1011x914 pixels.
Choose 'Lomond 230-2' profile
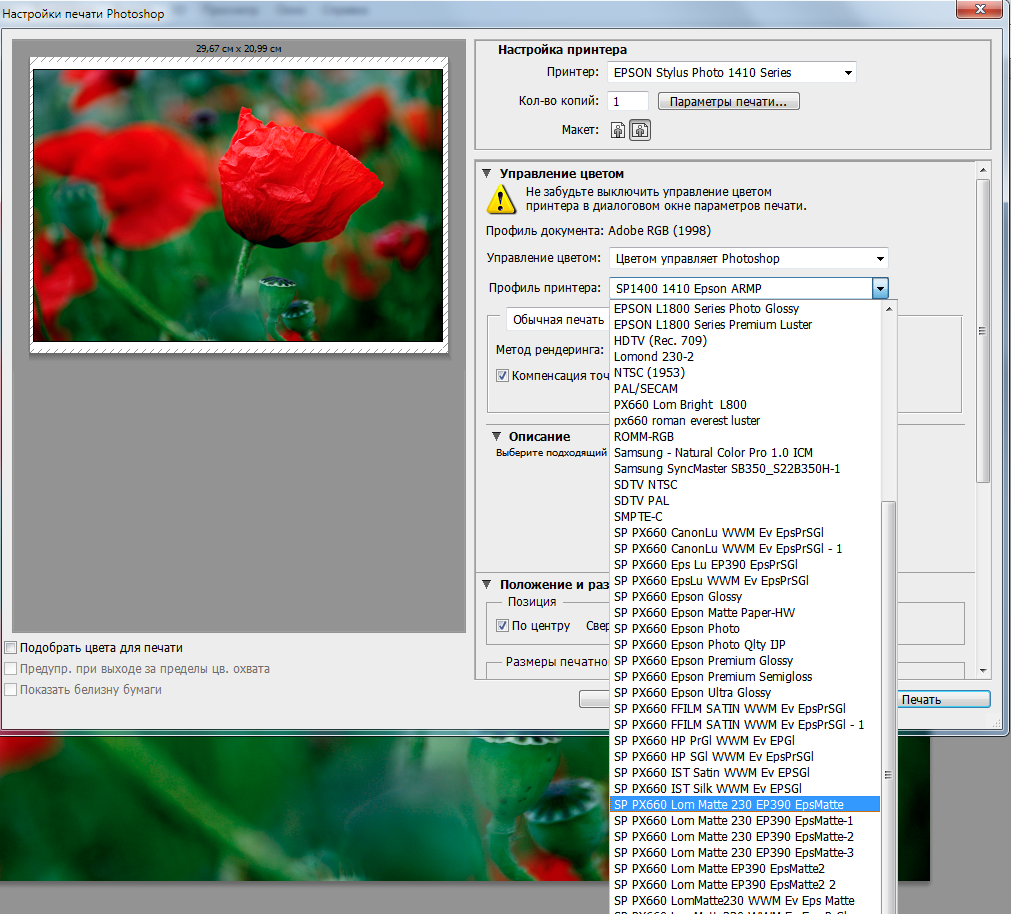tap(745, 356)
